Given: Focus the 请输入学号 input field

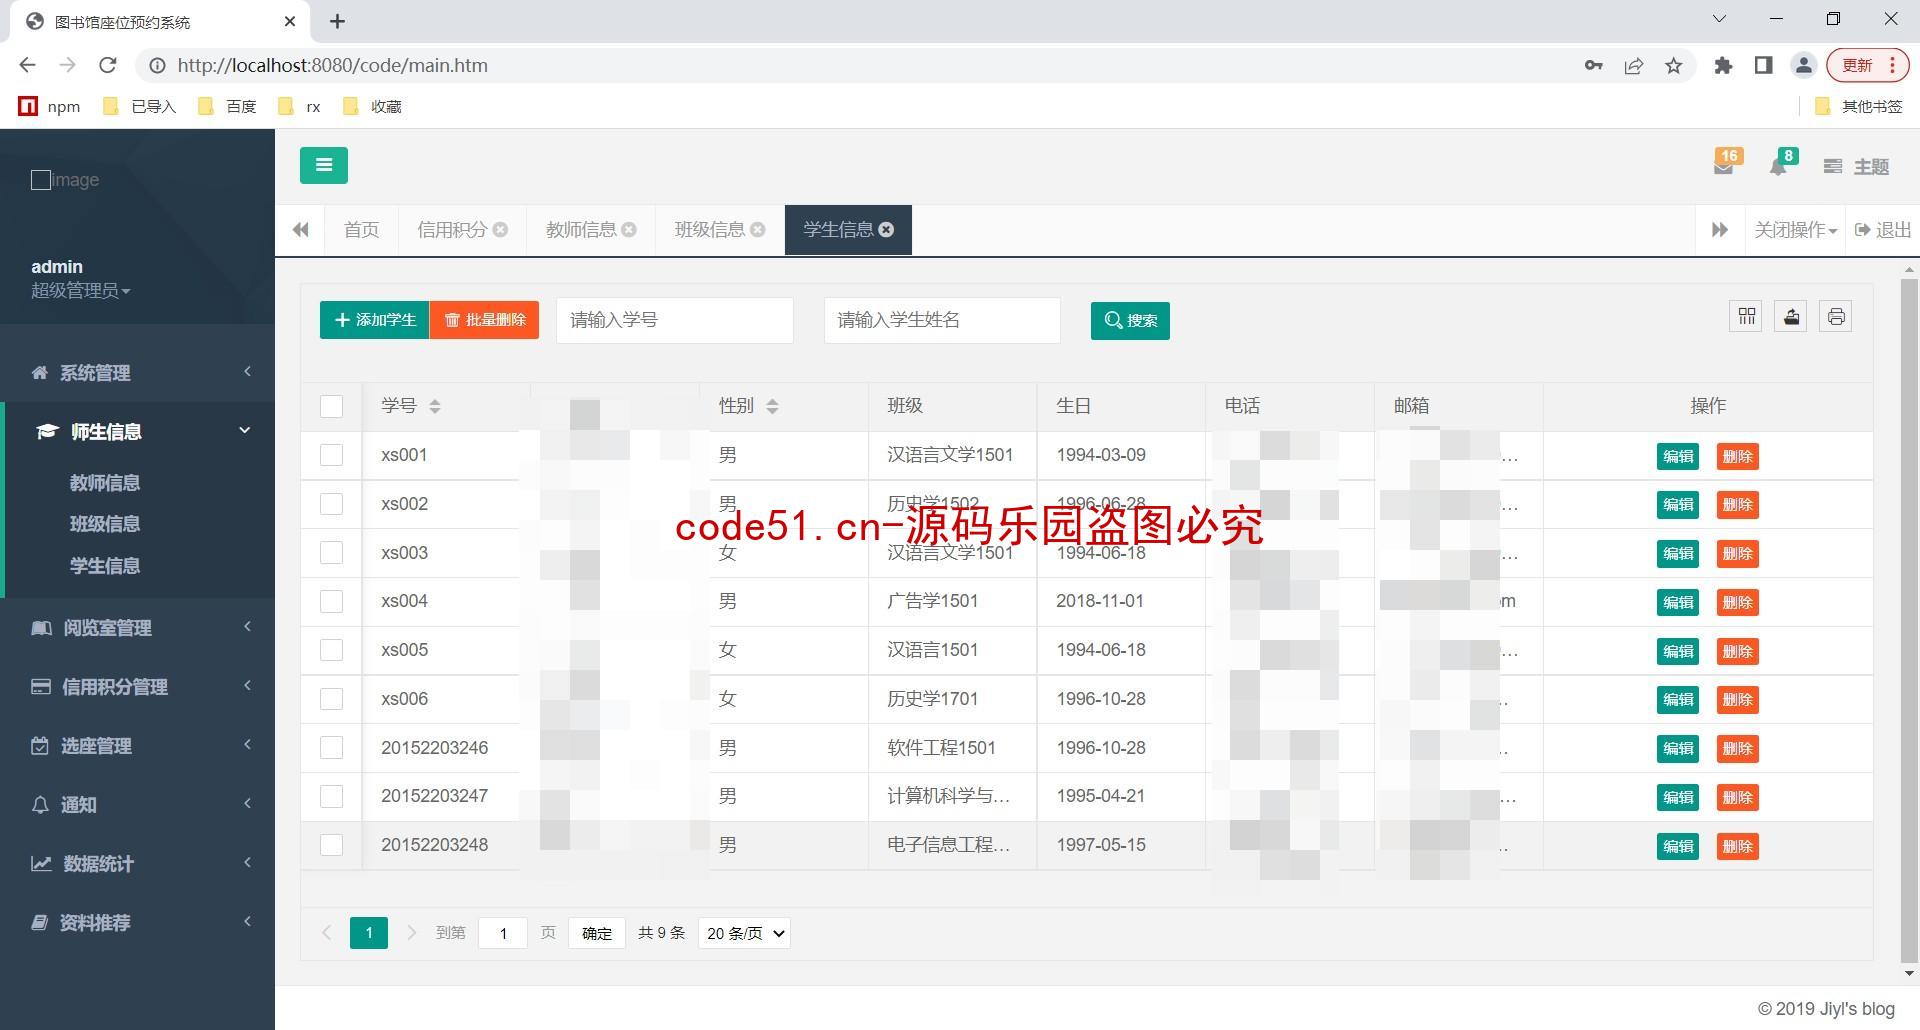Looking at the screenshot, I should coord(675,320).
